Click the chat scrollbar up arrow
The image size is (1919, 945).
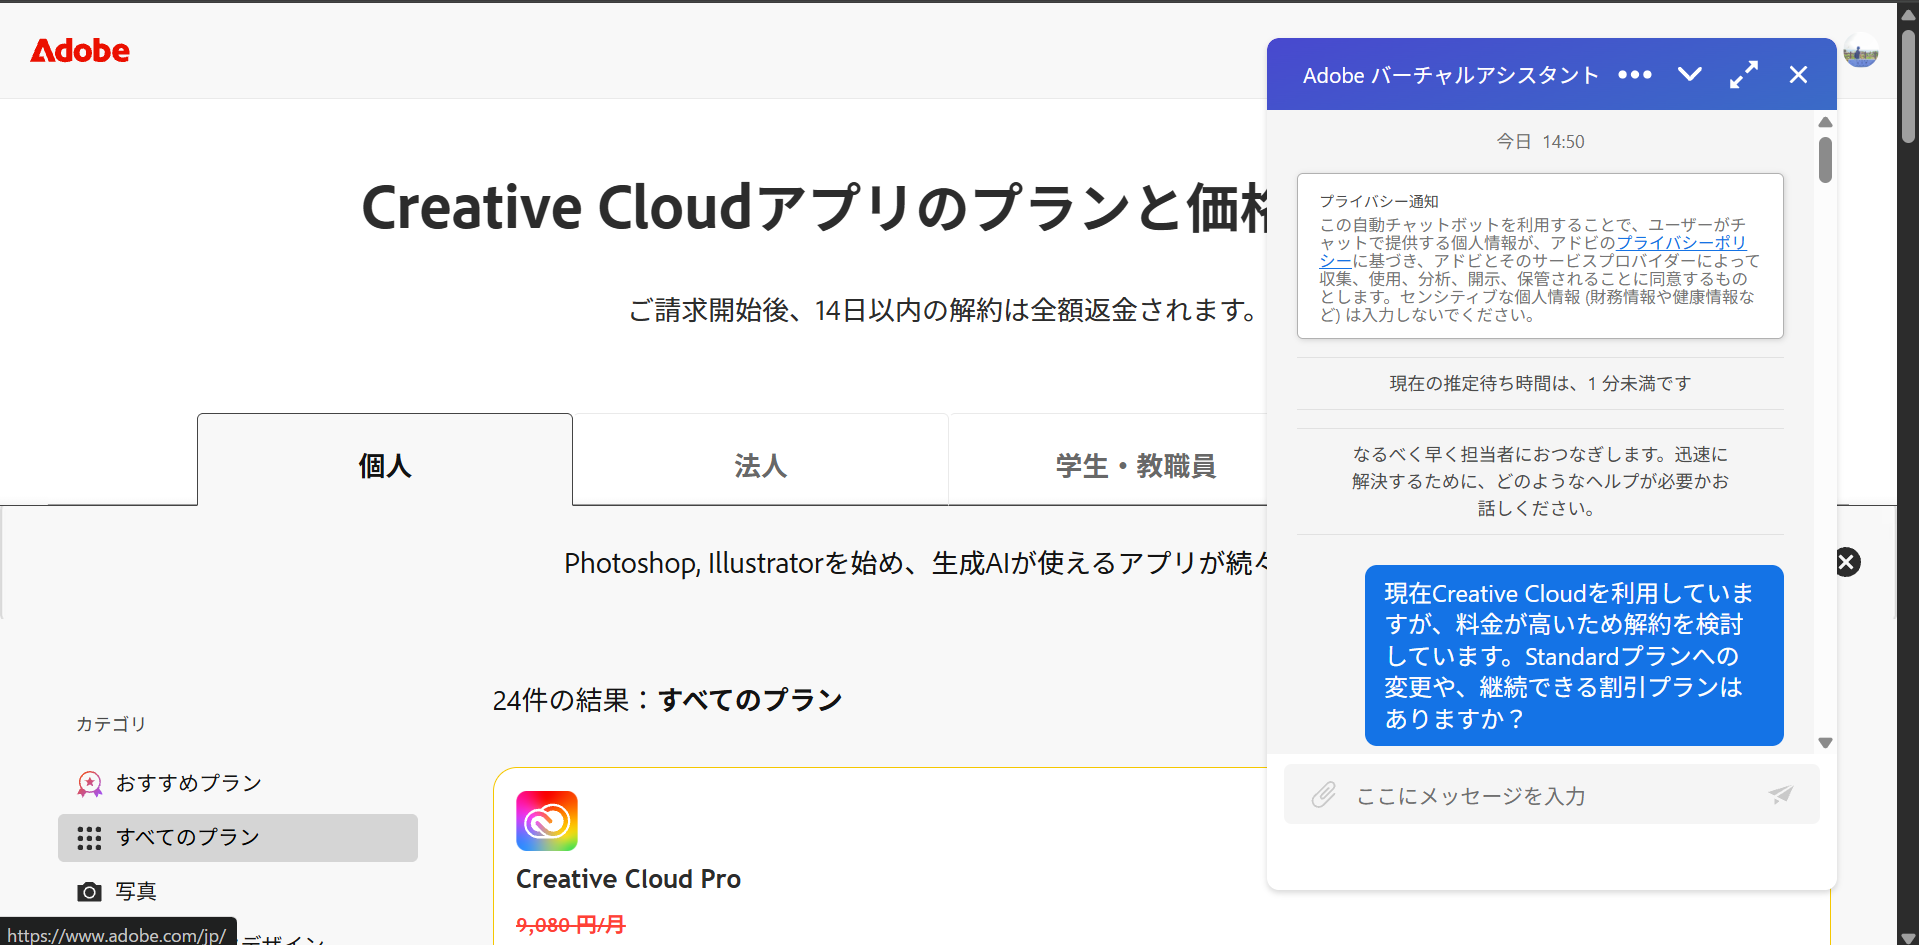pos(1825,122)
